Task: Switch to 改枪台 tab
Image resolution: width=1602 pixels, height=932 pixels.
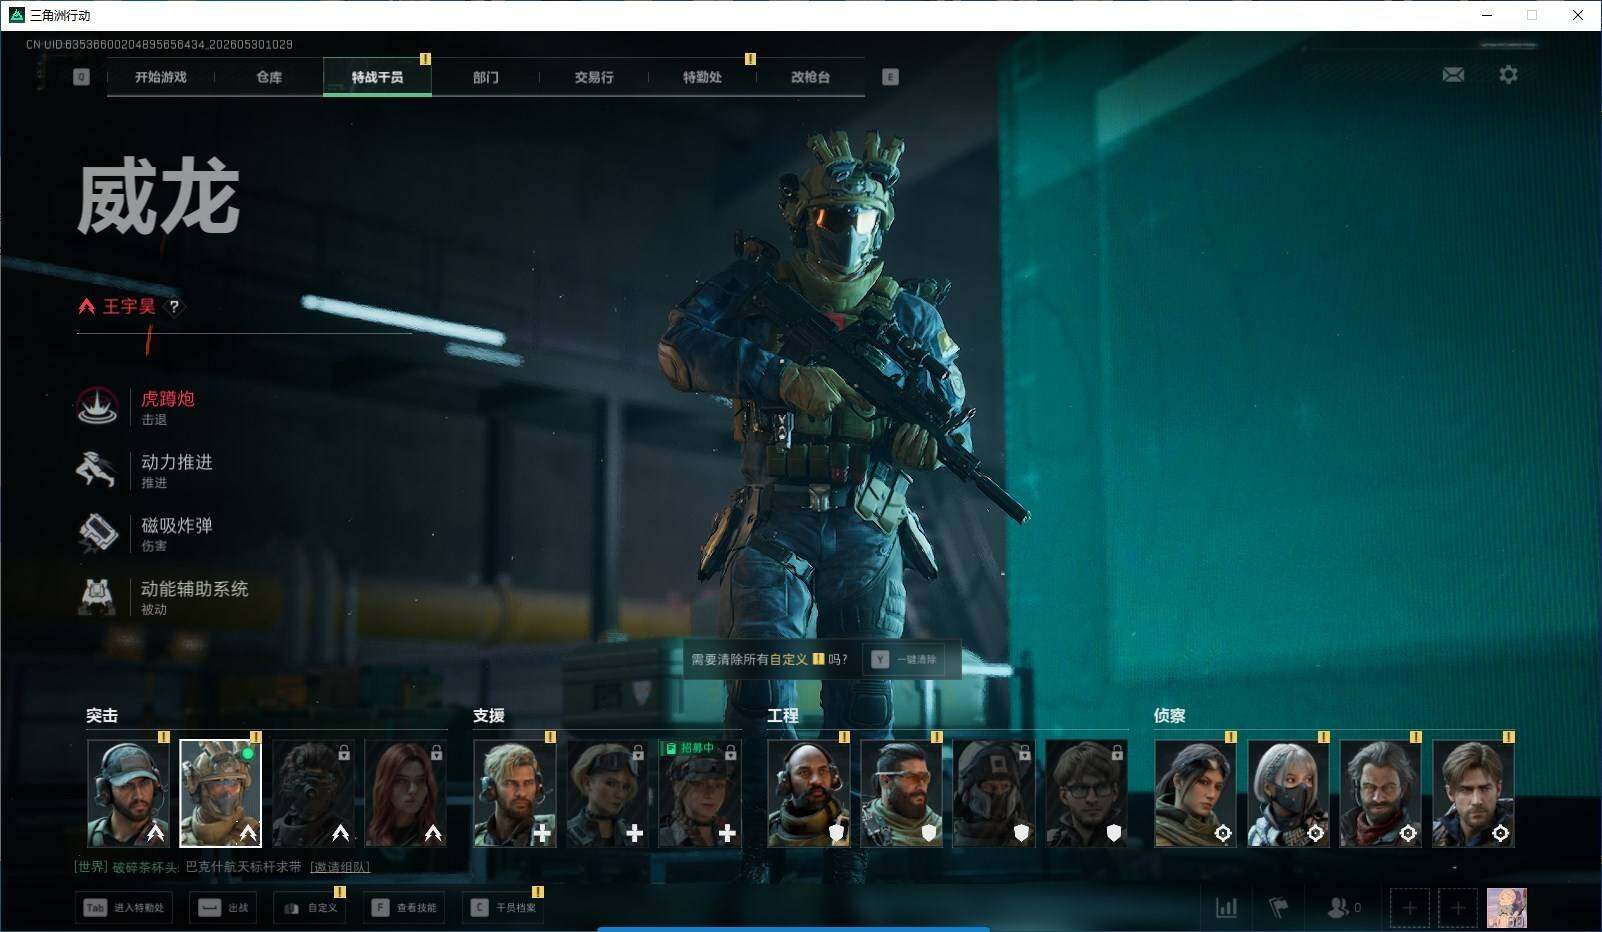Action: pos(810,77)
